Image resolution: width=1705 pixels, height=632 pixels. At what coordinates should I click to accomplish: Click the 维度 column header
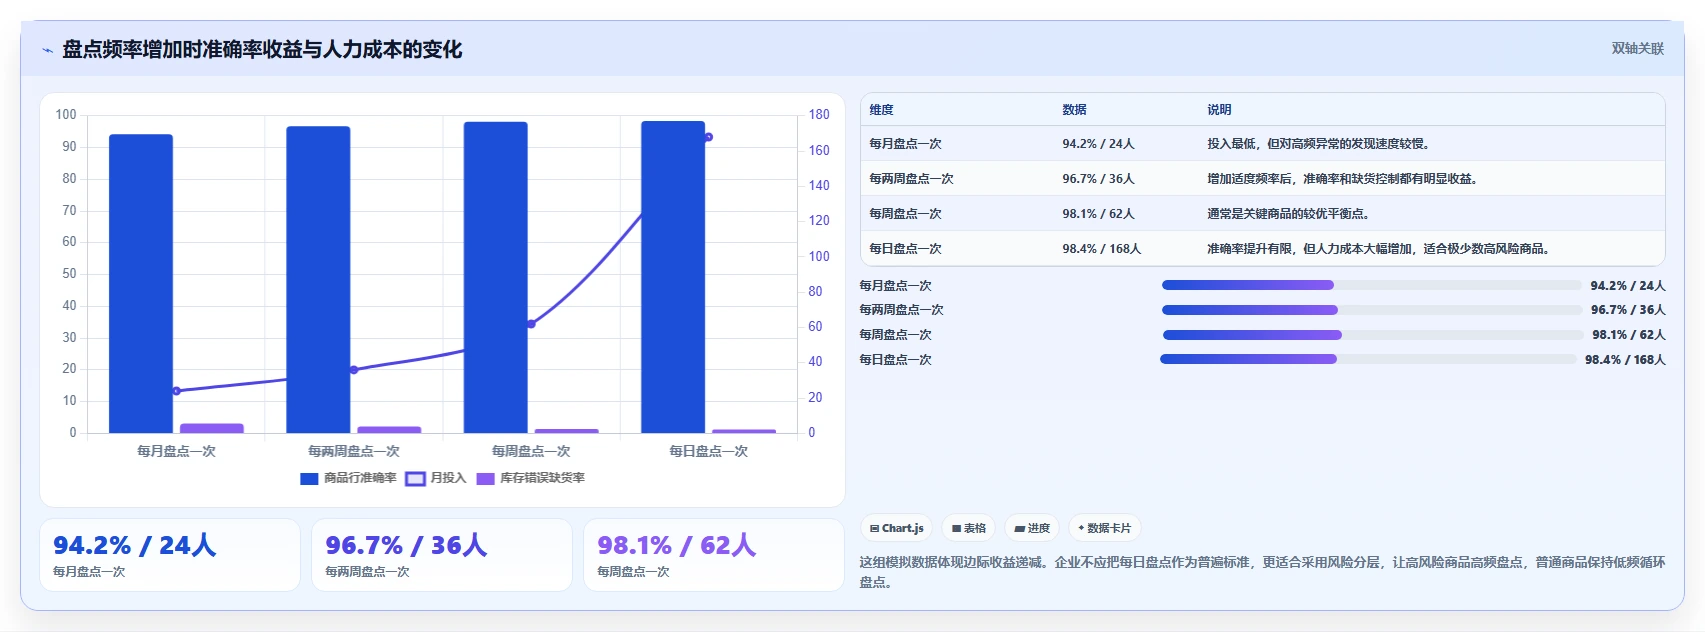881,110
